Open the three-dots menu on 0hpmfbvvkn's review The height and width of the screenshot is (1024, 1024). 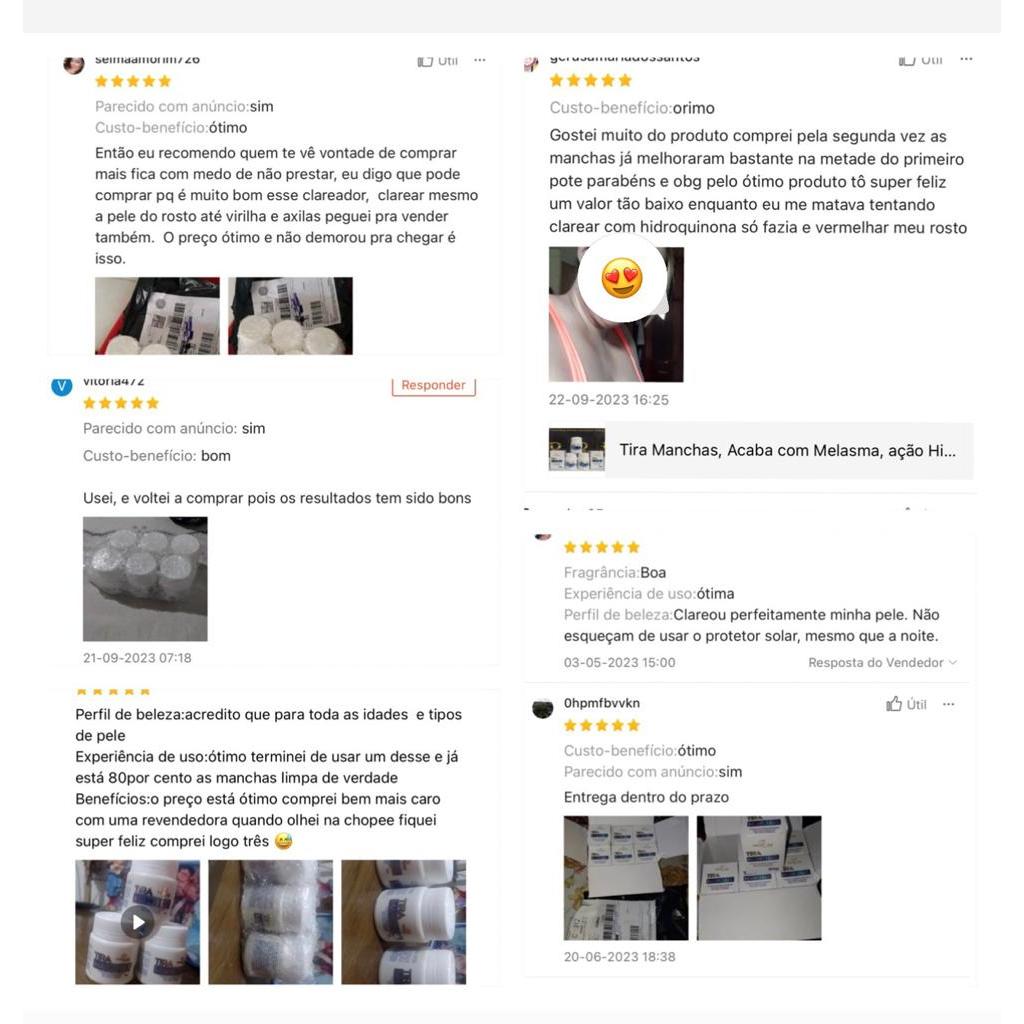click(x=948, y=704)
